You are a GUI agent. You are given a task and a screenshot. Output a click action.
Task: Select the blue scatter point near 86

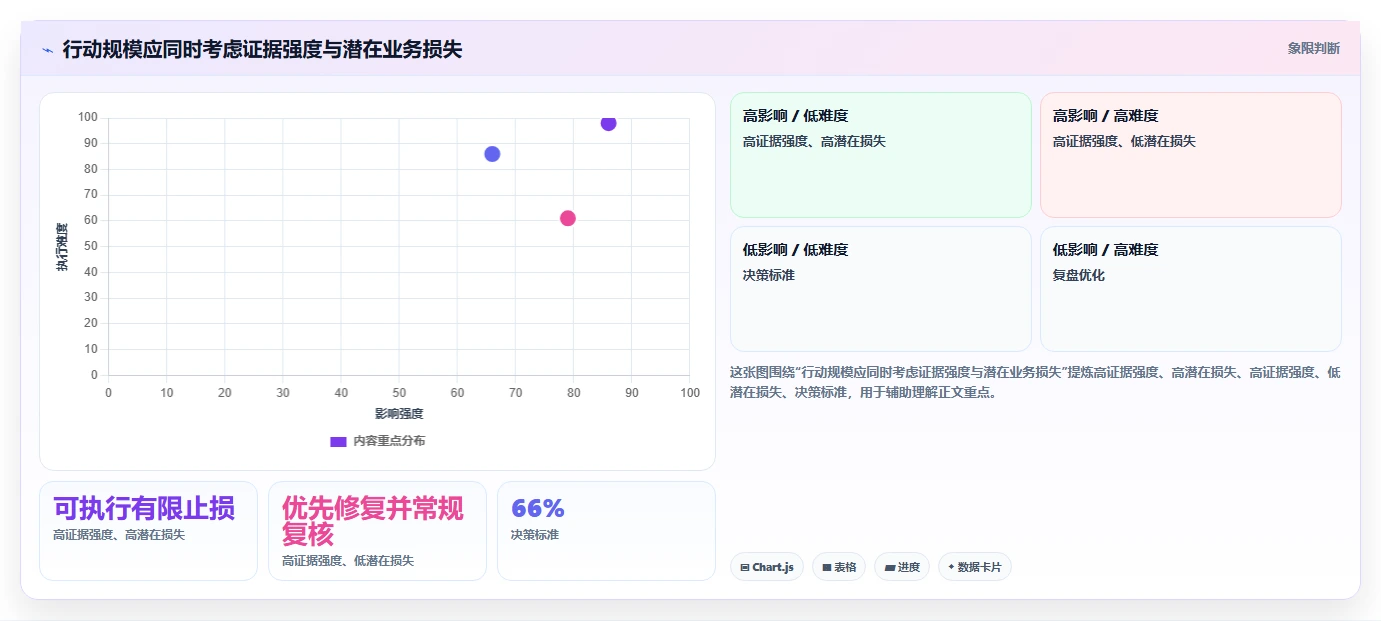click(492, 154)
